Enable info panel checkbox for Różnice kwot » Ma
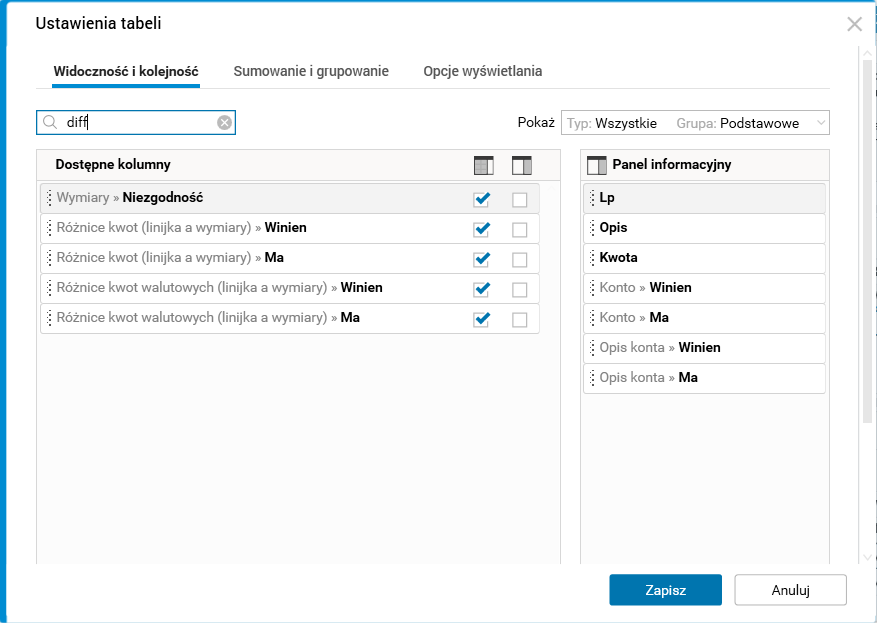The height and width of the screenshot is (623, 877). (x=520, y=259)
